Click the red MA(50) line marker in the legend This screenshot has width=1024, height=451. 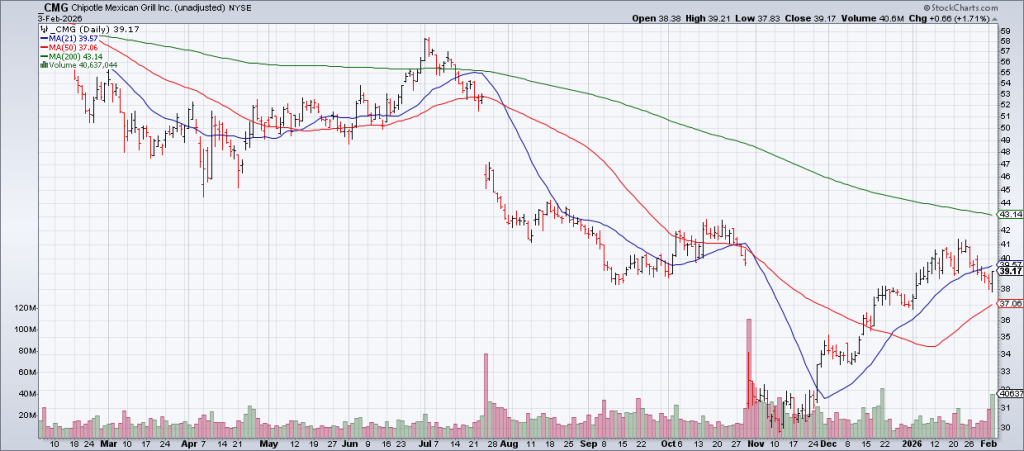click(x=43, y=48)
